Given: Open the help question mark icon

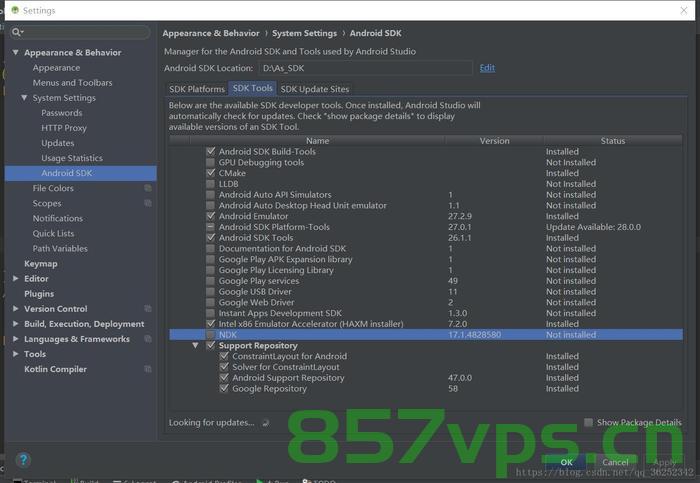Looking at the screenshot, I should point(23,459).
